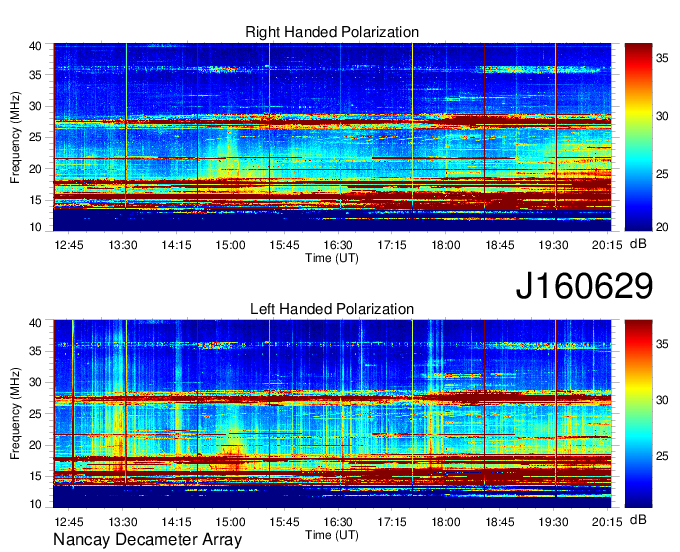Click the 'Nancay Decameter Array' caption
680x552 pixels.
tap(147, 540)
